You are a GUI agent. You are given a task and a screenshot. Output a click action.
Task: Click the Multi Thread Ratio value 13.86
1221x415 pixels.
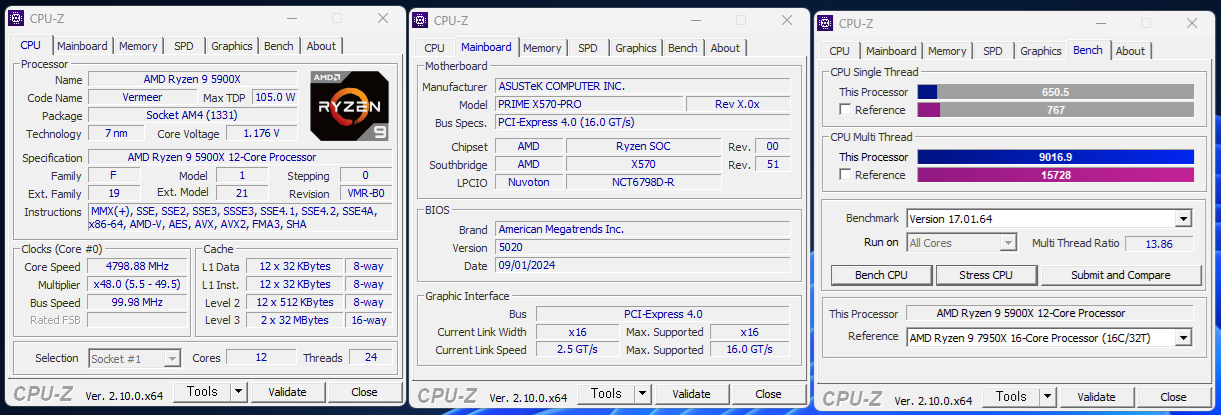[x=1161, y=243]
